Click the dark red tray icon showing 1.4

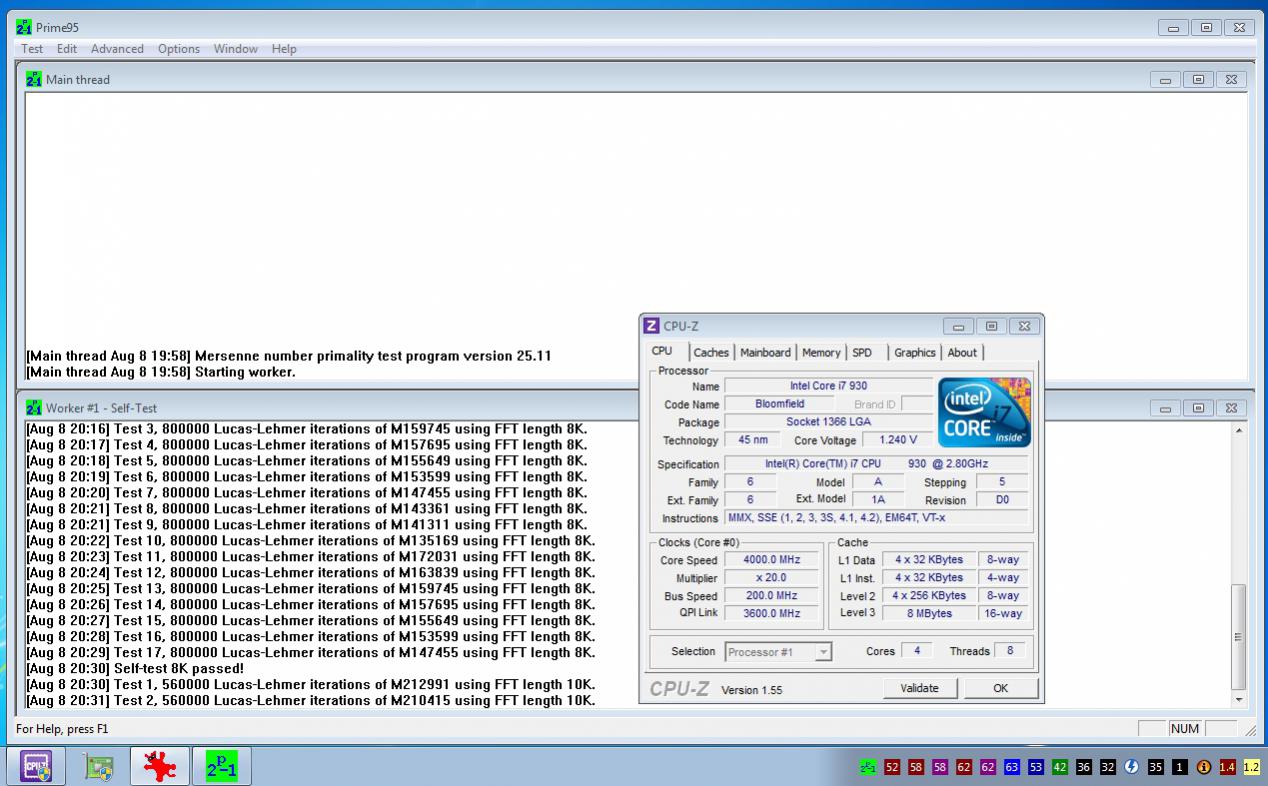point(1228,767)
